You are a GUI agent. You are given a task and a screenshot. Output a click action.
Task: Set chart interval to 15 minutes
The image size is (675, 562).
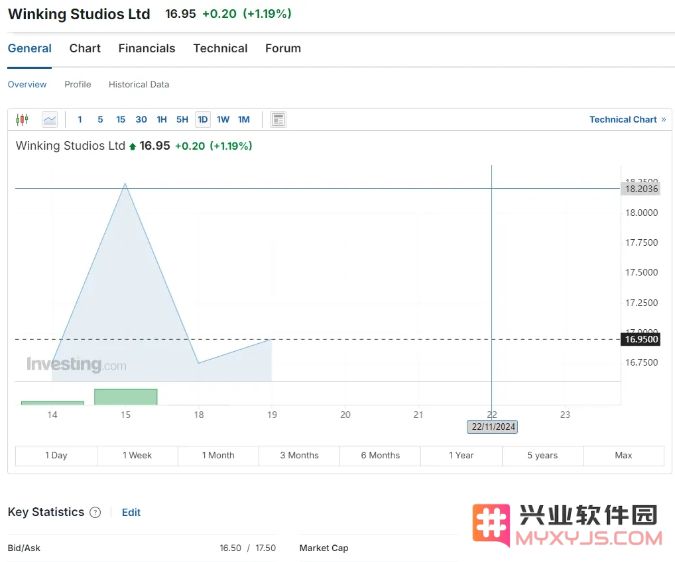121,119
